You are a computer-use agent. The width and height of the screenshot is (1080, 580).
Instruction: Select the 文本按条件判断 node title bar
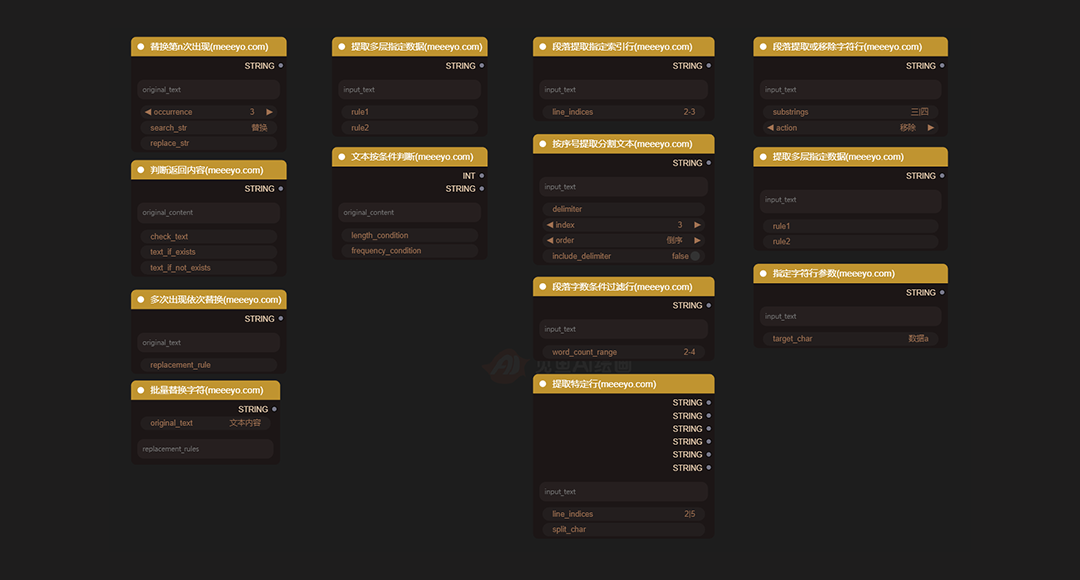click(x=410, y=157)
